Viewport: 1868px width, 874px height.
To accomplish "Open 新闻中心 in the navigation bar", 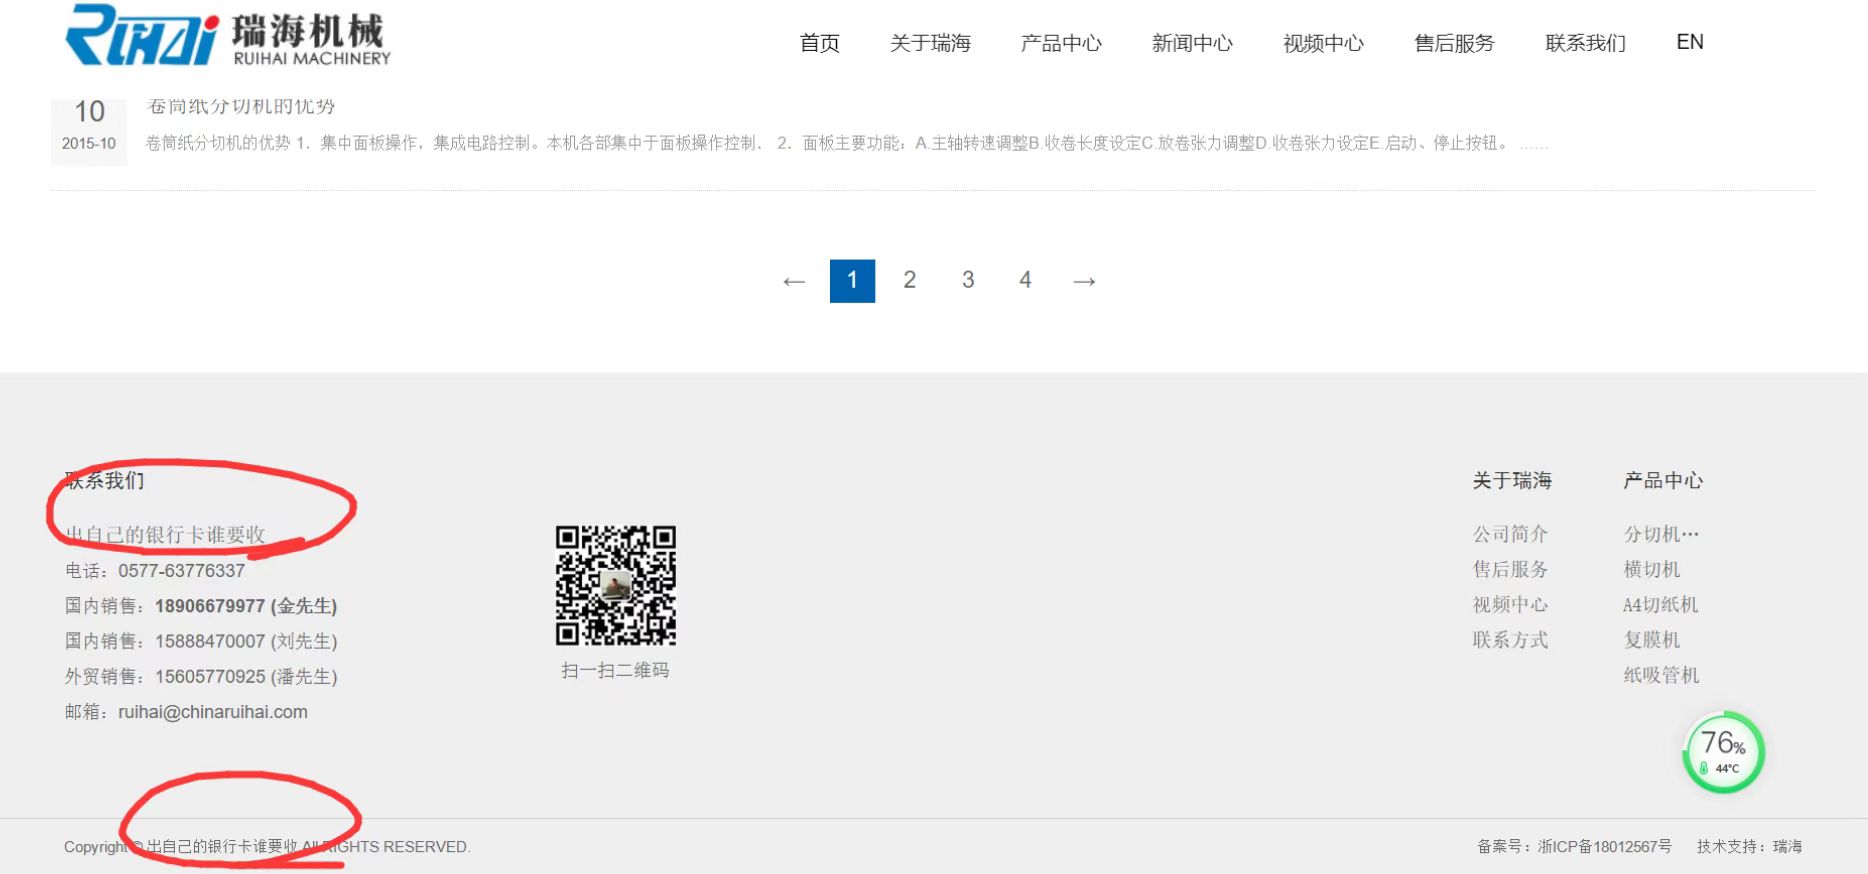I will tap(1192, 43).
